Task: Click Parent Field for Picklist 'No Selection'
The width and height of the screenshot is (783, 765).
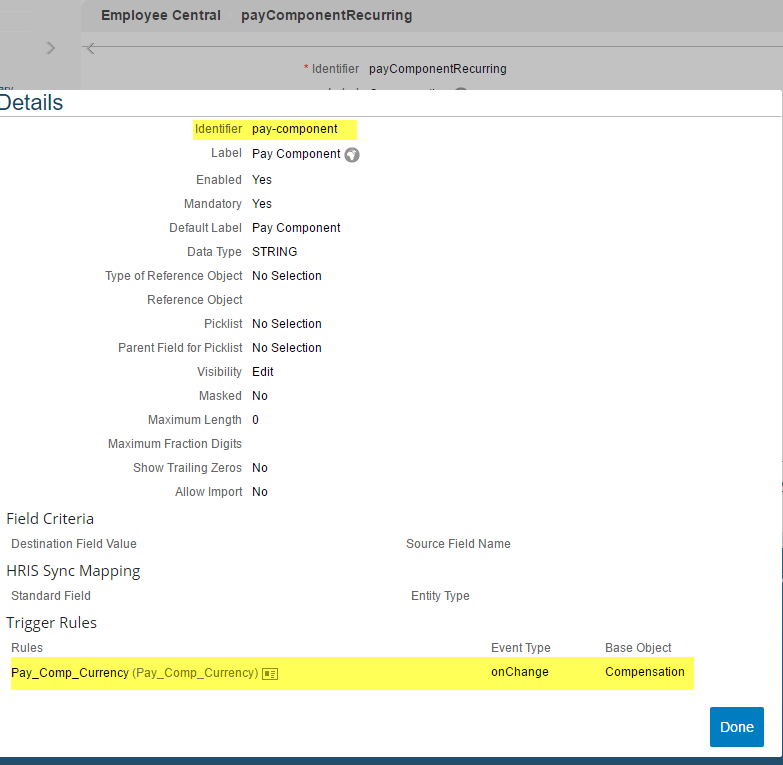Action: point(287,348)
